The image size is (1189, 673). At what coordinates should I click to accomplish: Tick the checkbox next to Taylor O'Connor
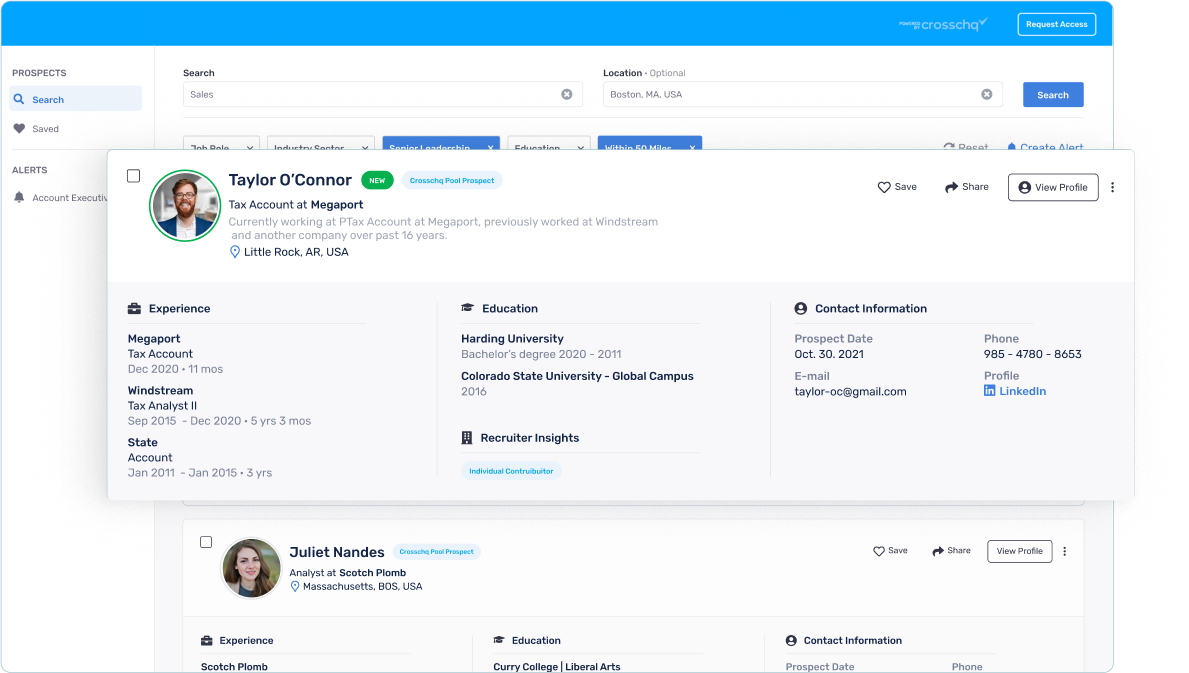(x=134, y=176)
